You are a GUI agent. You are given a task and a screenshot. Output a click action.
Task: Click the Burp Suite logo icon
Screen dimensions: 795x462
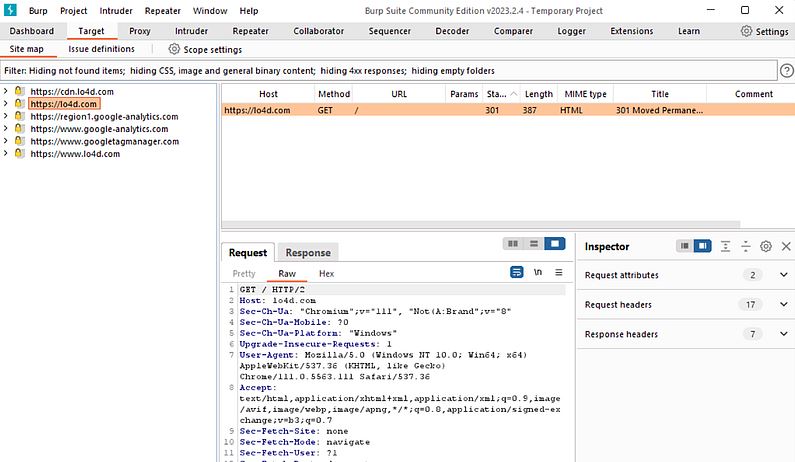(10, 10)
